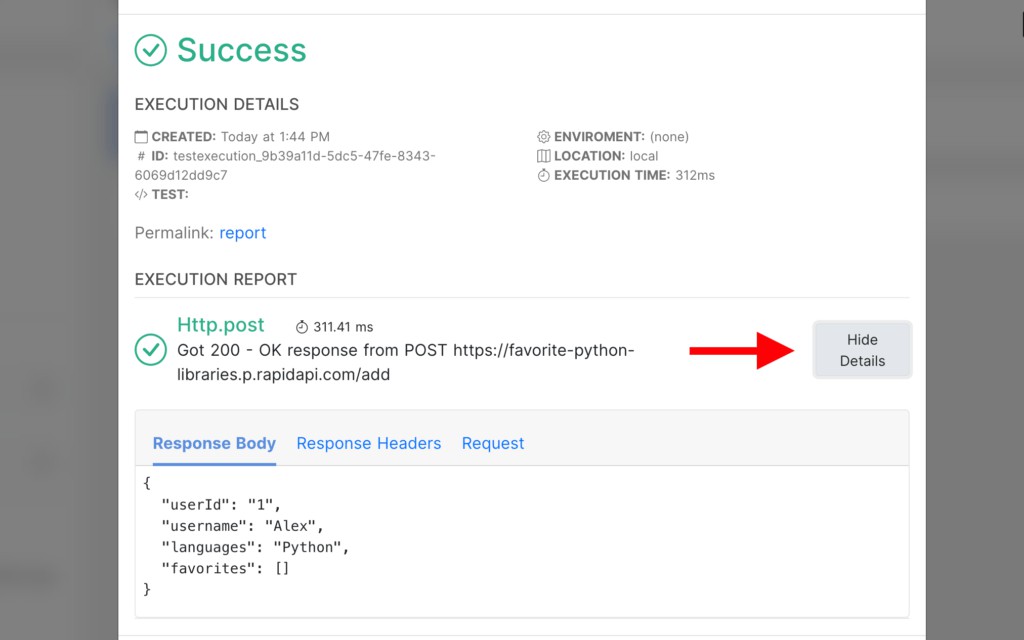
Task: Click the gear icon beside ENVIROMENT
Action: pyautogui.click(x=543, y=137)
